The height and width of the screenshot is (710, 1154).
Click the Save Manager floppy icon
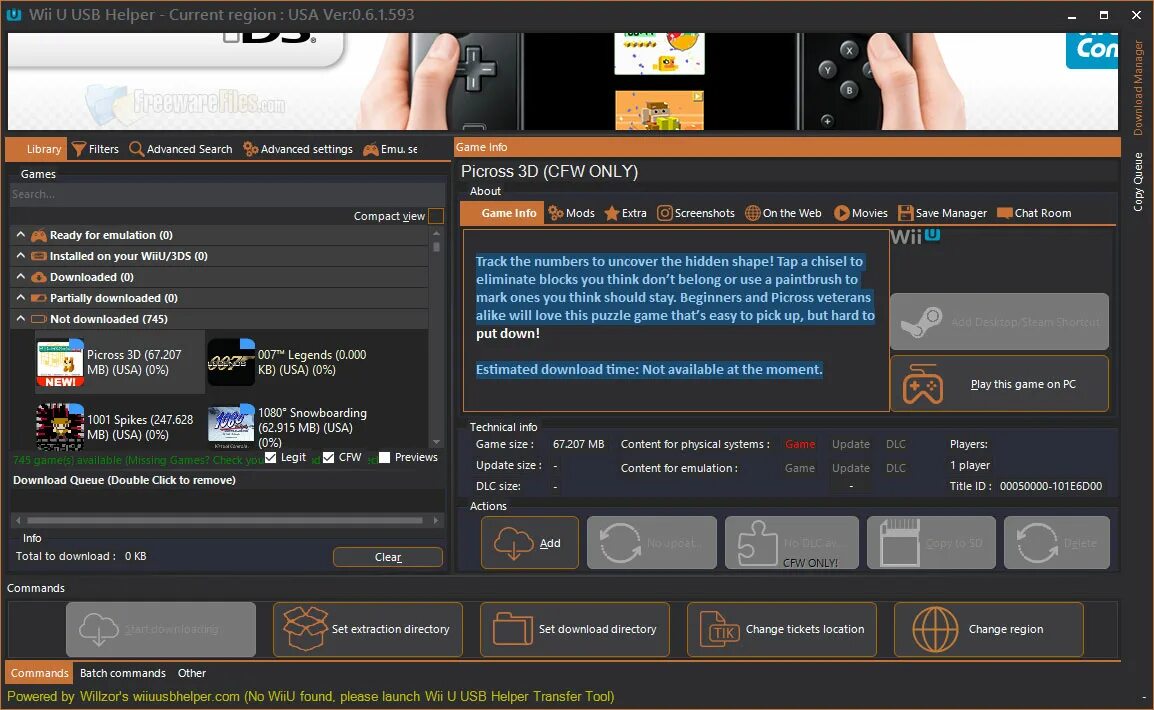point(905,213)
